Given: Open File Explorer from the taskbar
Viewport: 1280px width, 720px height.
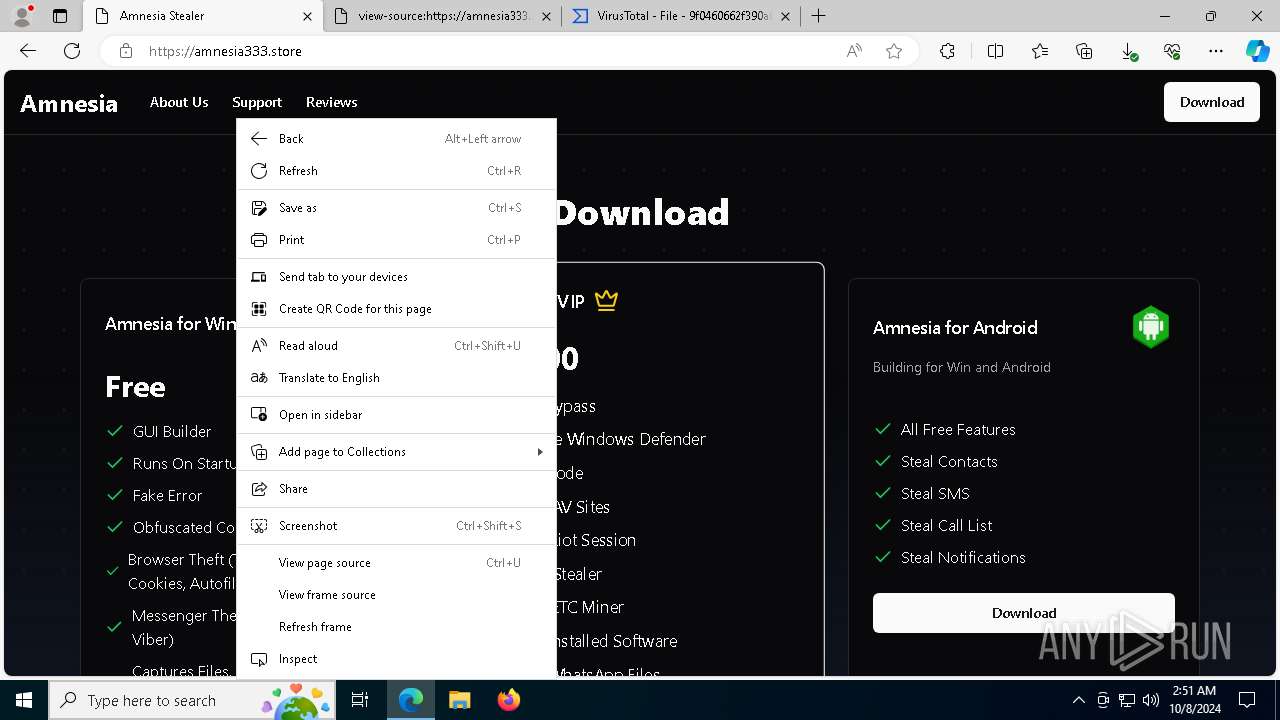Looking at the screenshot, I should [459, 700].
